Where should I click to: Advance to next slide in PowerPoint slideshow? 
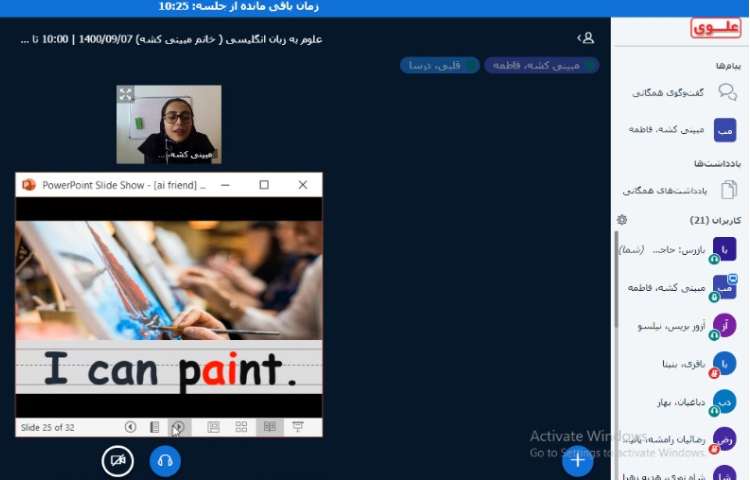(178, 427)
